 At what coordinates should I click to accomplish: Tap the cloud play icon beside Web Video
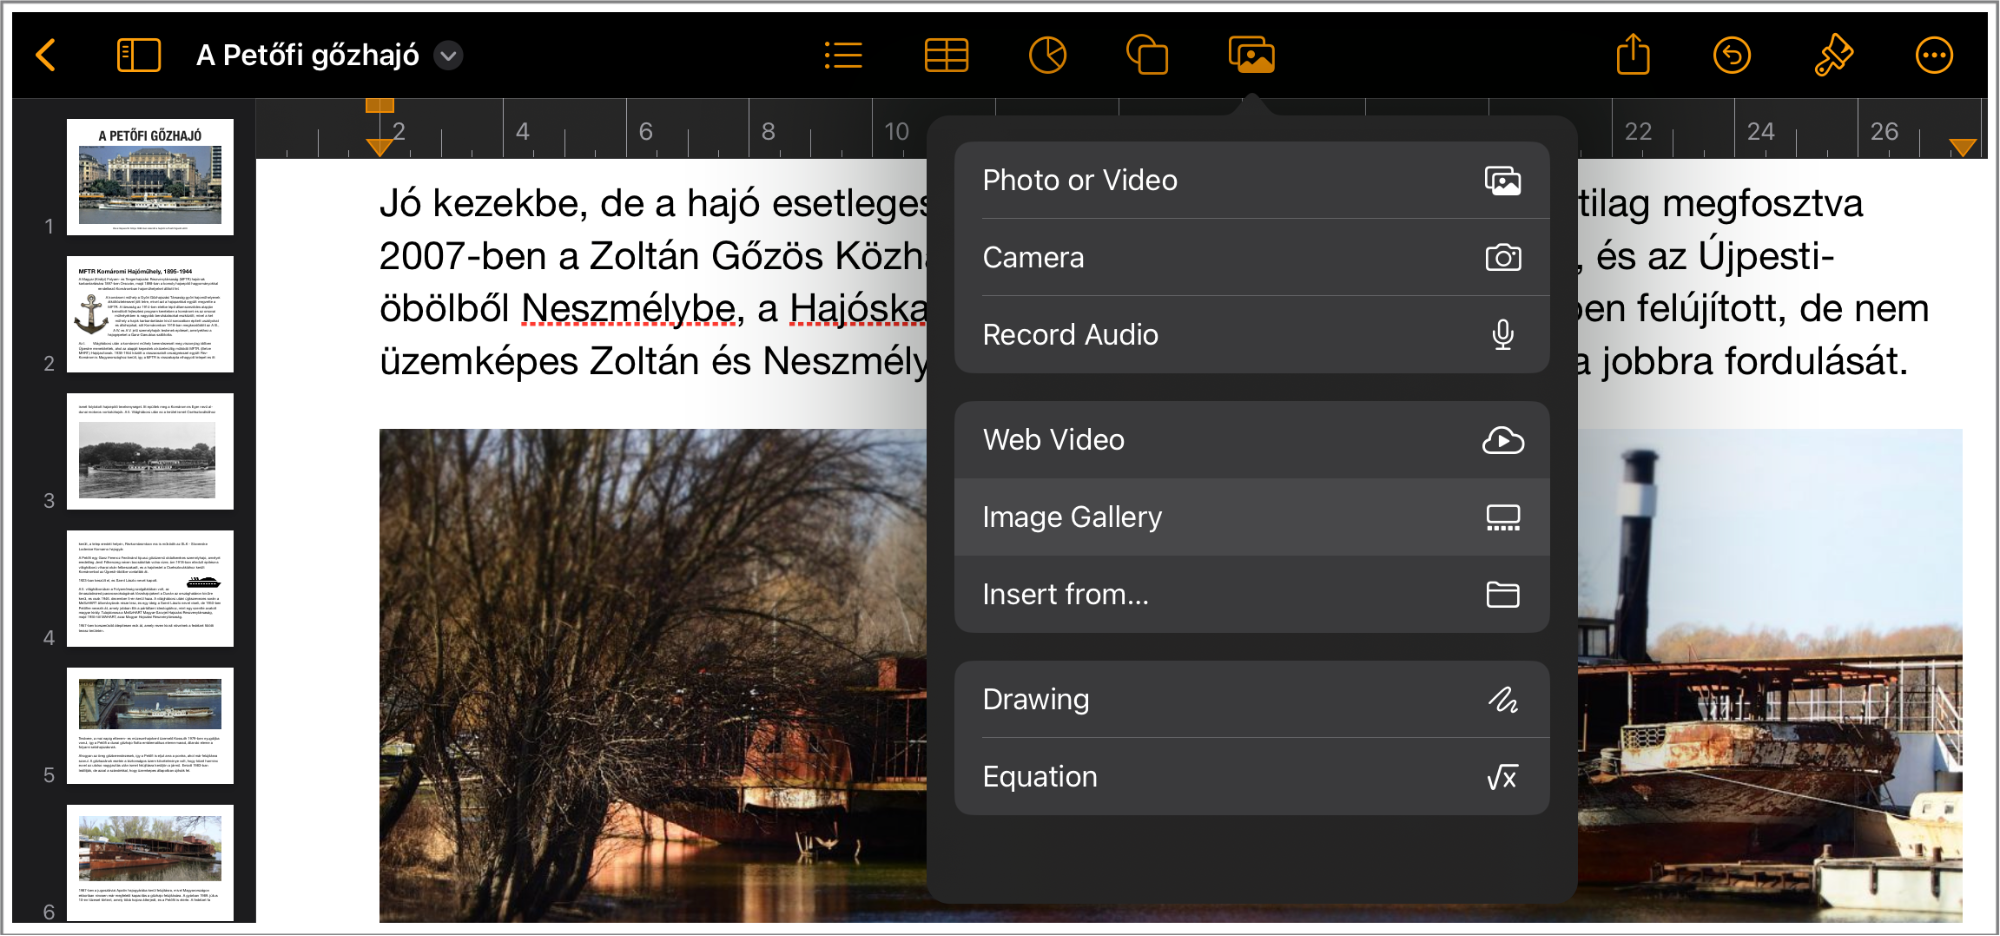coord(1503,440)
